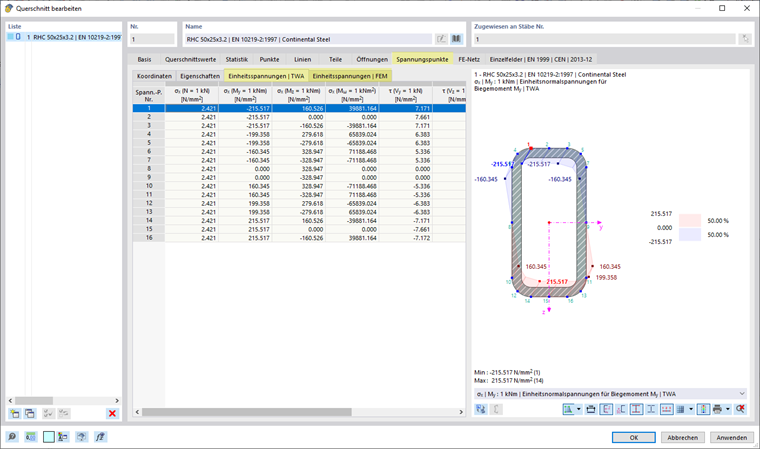Click the search magnifier icon at bottom left

[x=12, y=437]
